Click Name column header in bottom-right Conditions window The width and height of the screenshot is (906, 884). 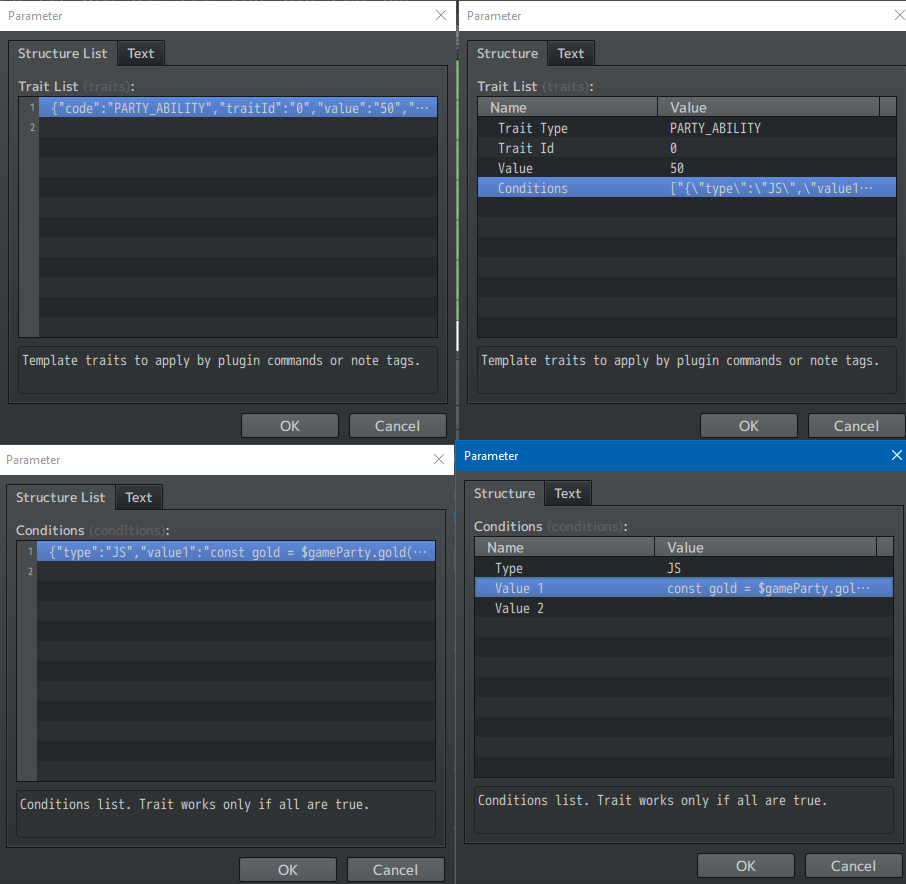pos(565,548)
